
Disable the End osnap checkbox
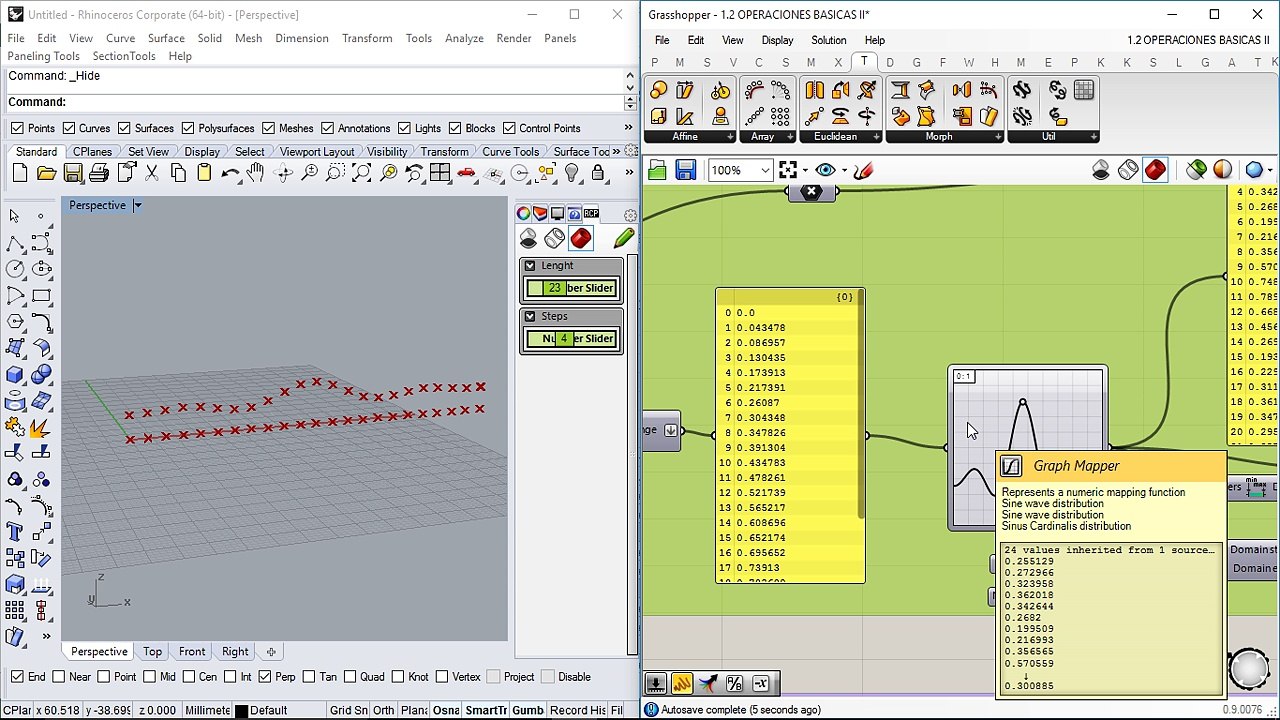[x=17, y=677]
